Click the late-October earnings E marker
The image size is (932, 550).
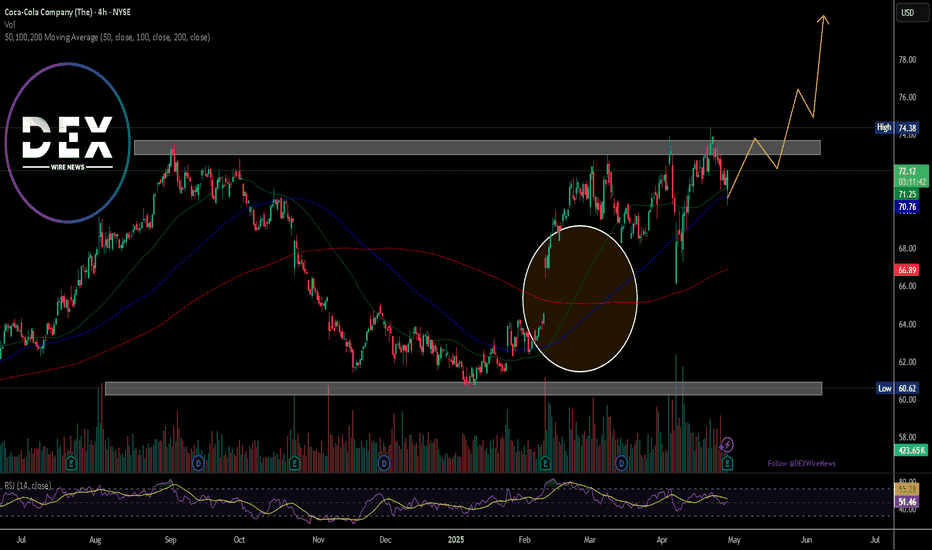(294, 463)
